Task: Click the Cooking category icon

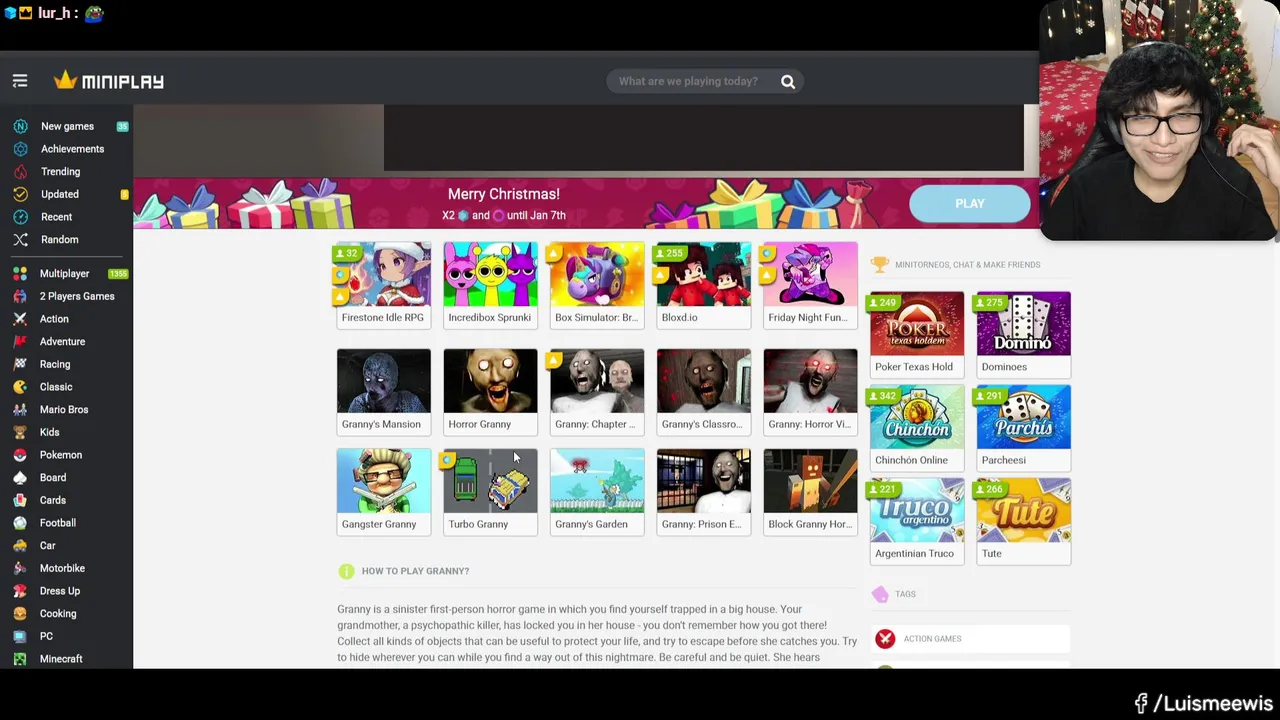Action: point(20,613)
